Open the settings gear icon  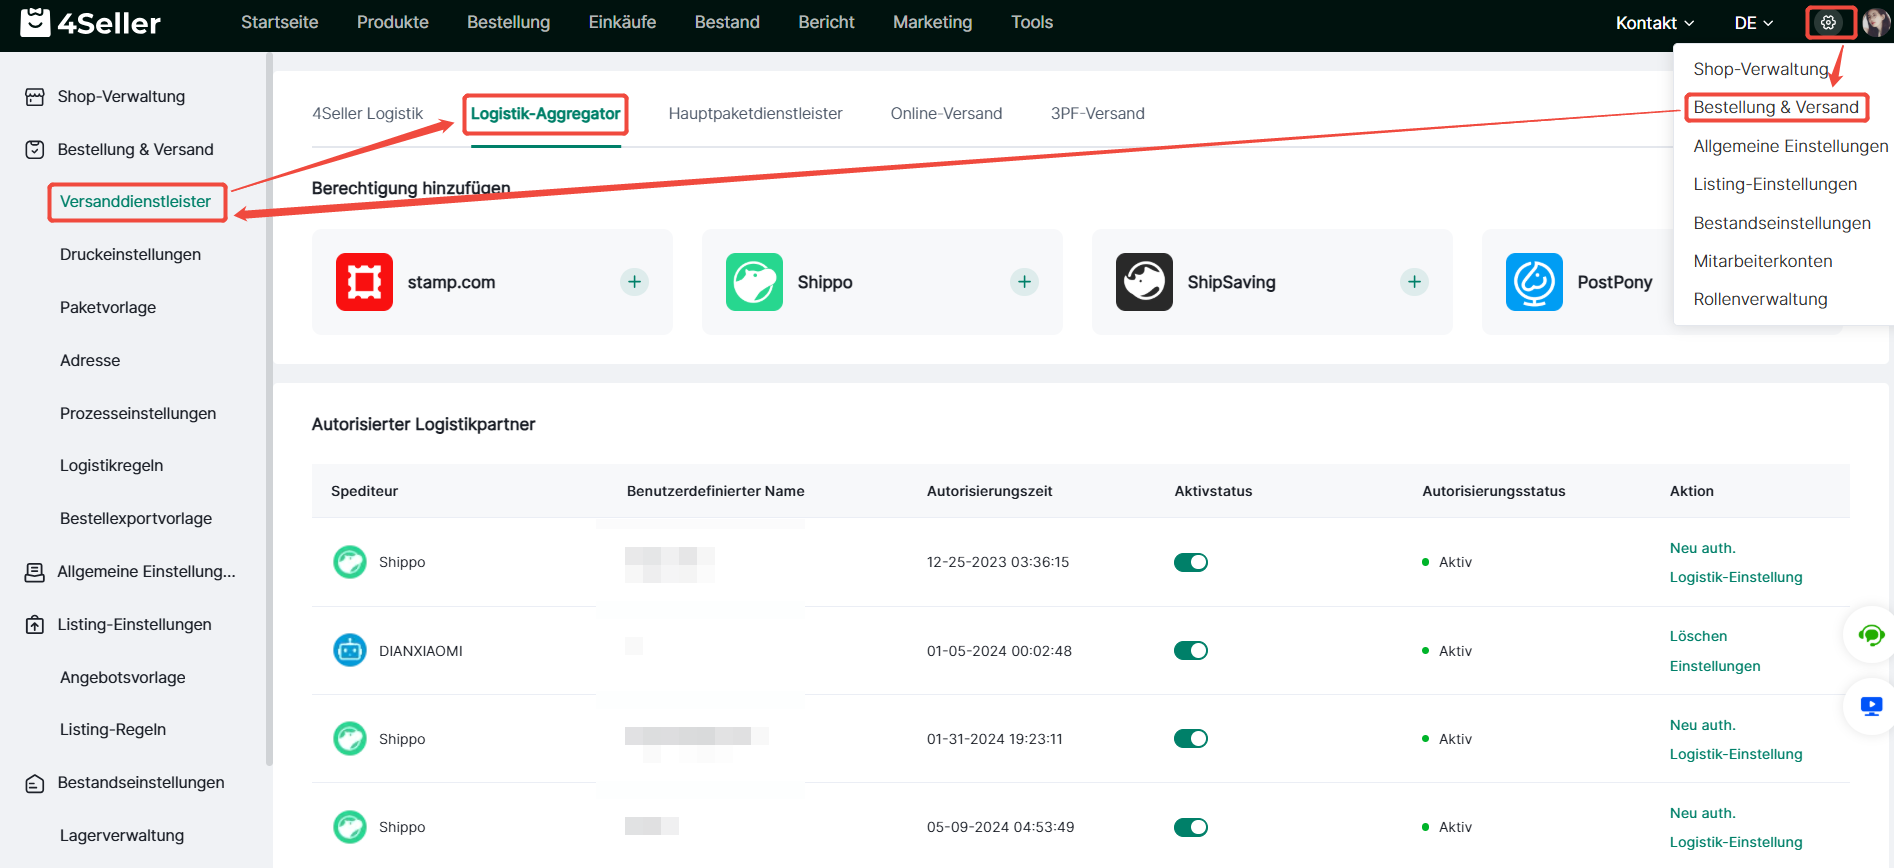pyautogui.click(x=1829, y=22)
